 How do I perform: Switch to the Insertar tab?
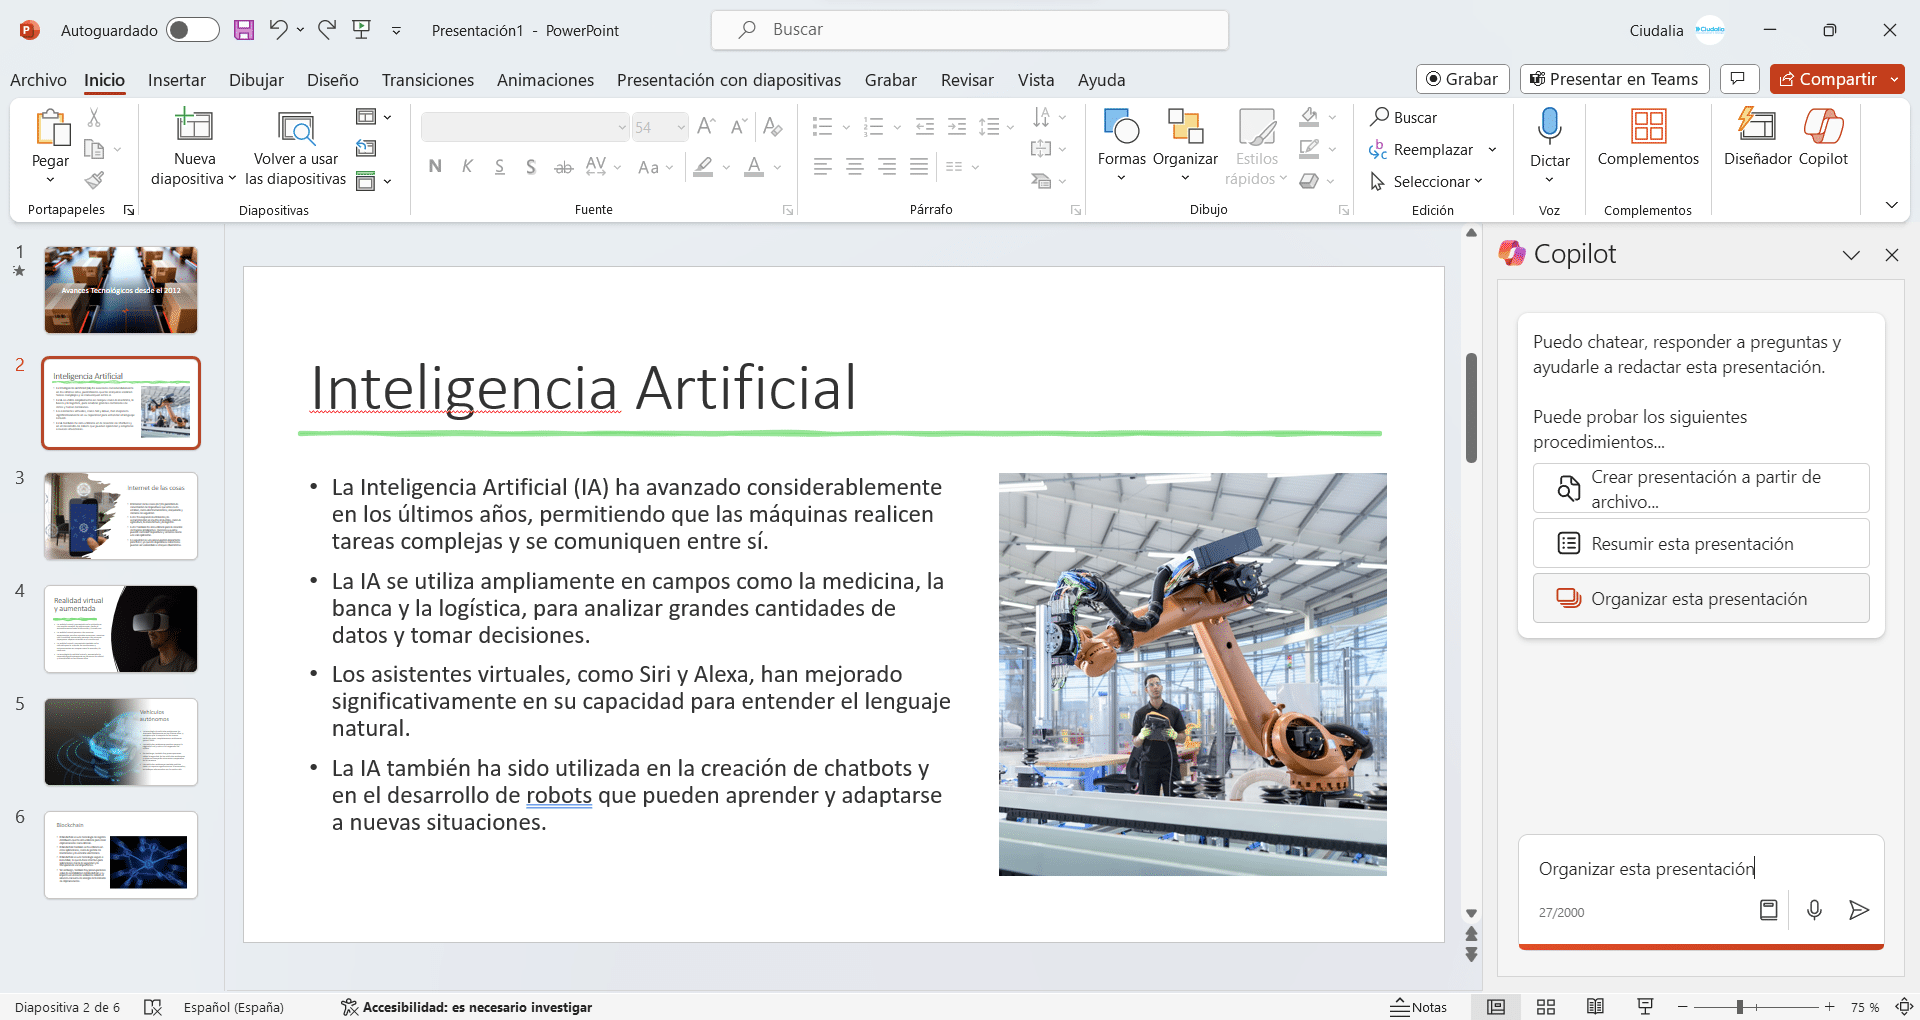tap(176, 80)
